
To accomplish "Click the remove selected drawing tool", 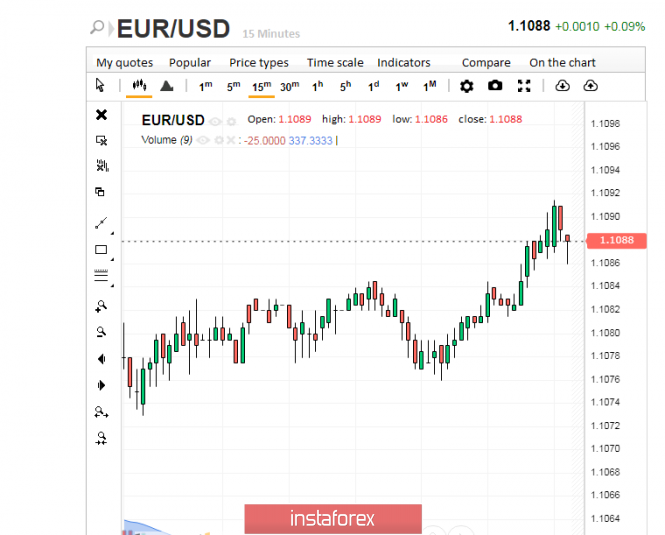I will coord(101,140).
